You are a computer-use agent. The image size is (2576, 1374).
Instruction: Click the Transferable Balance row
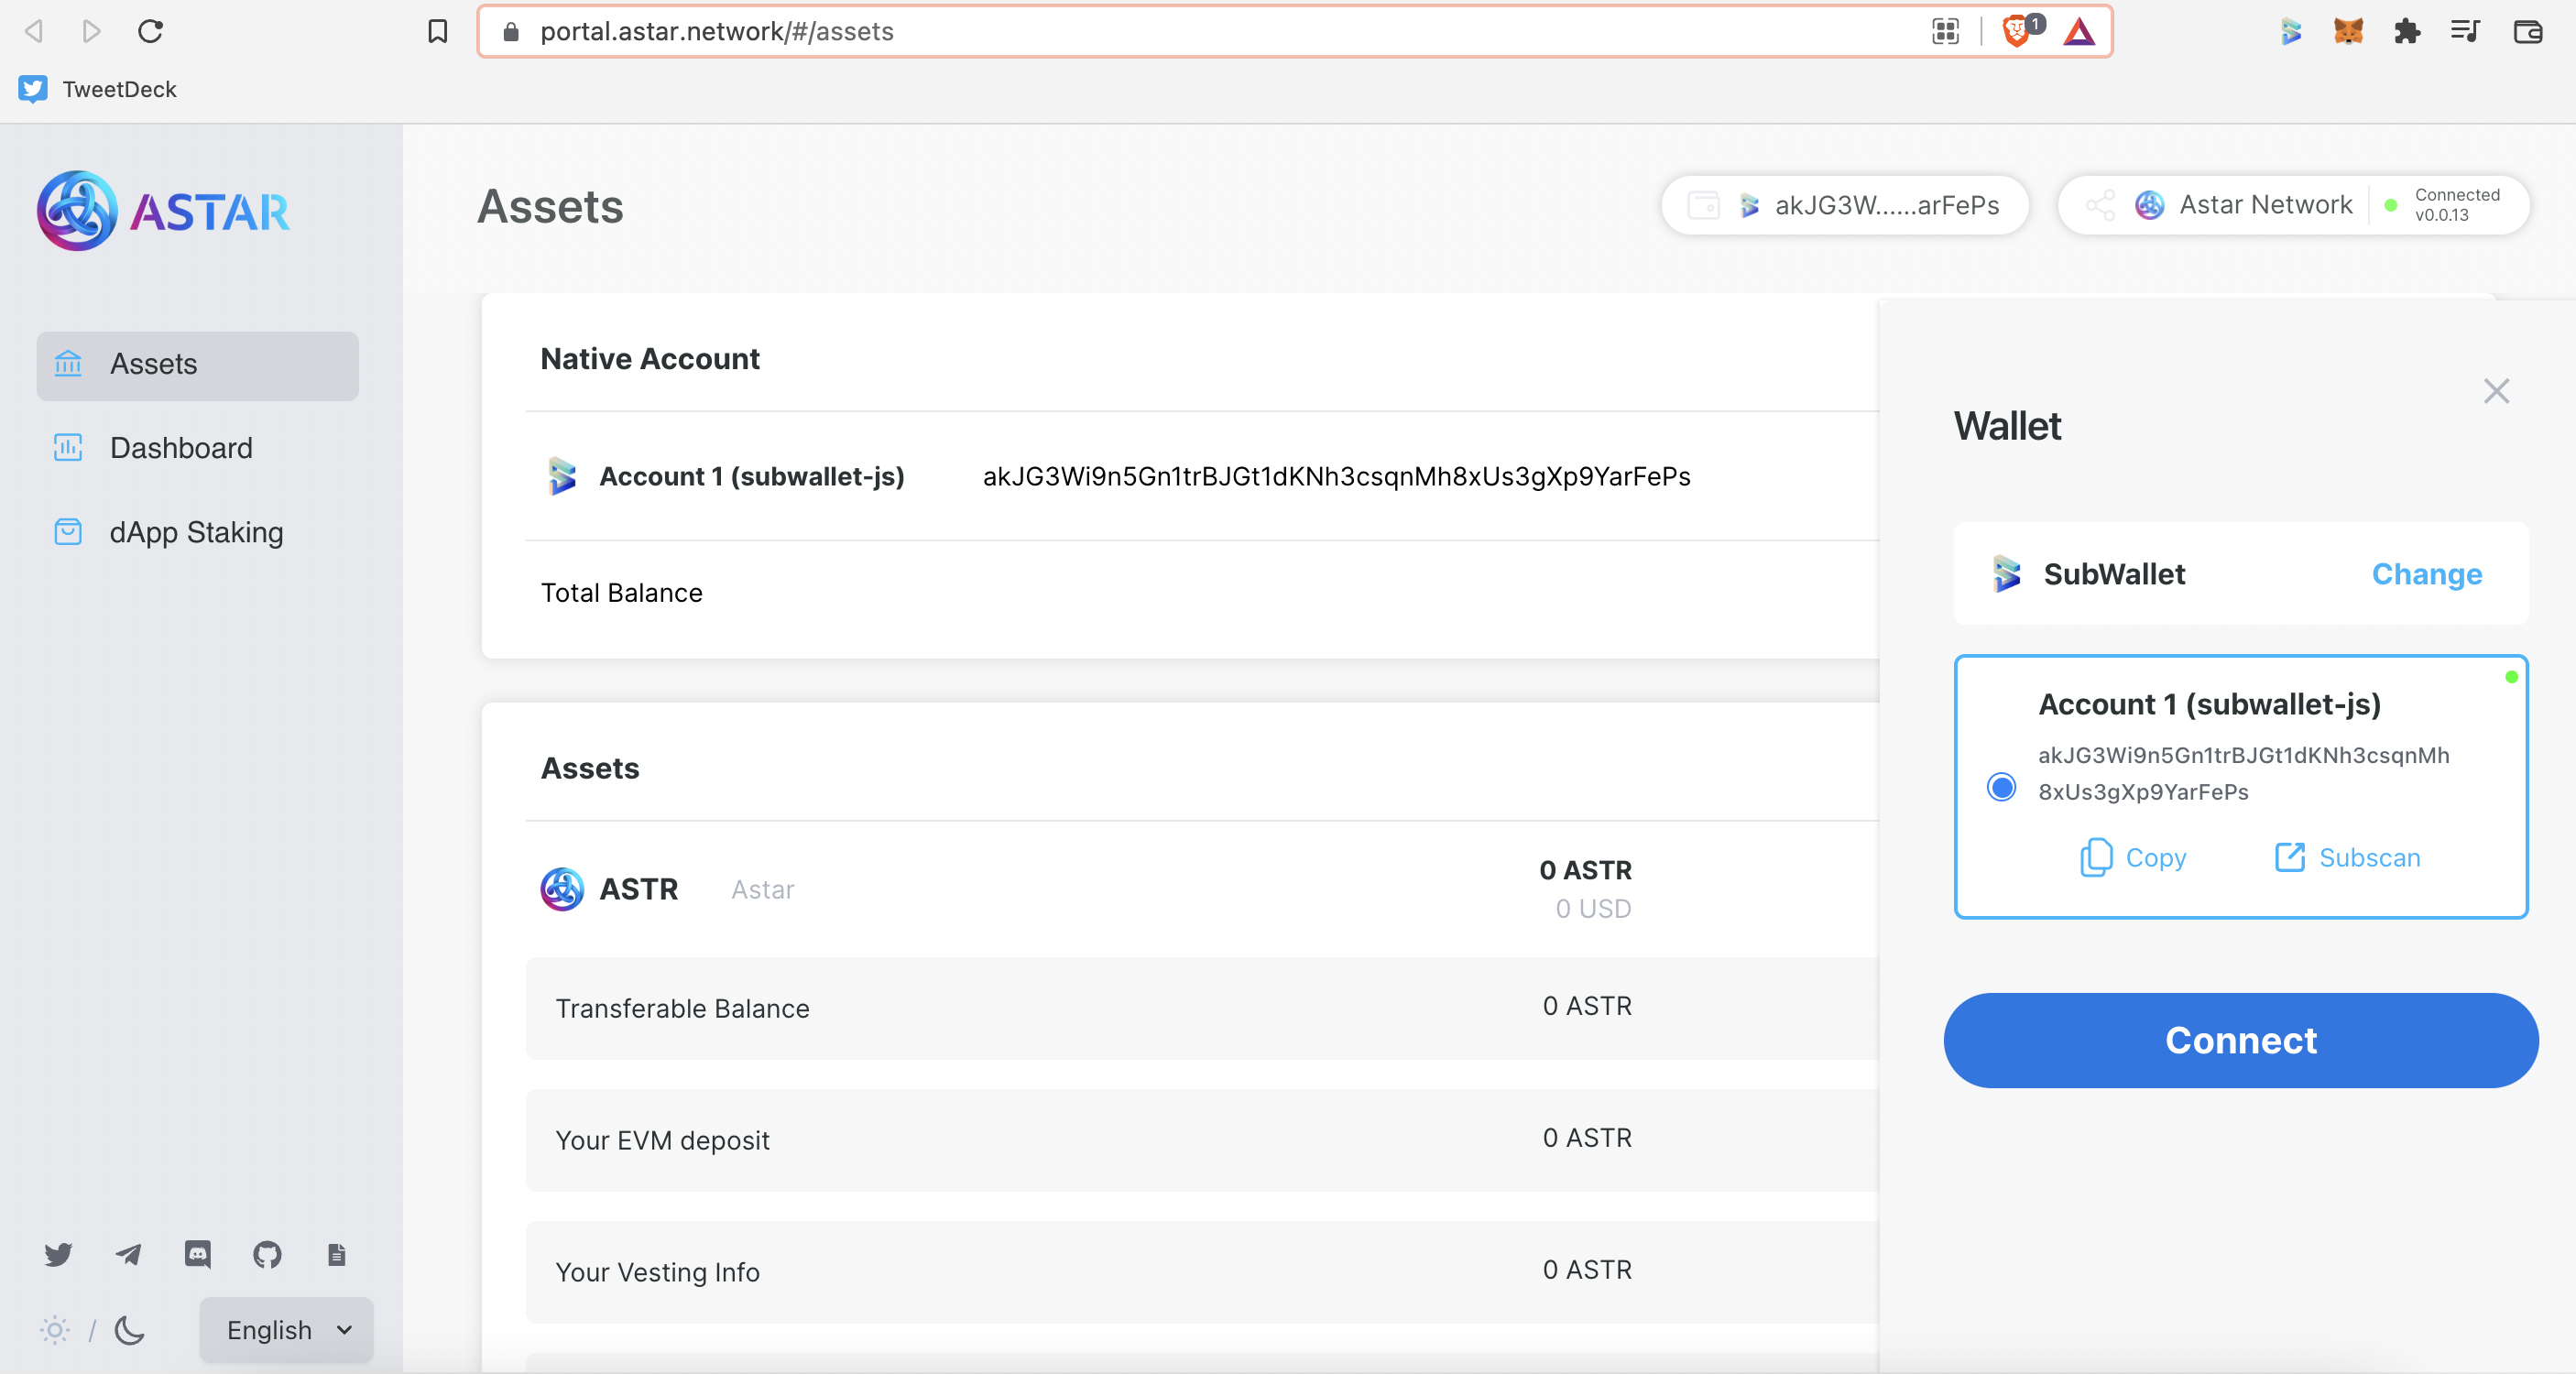[x=1202, y=1008]
